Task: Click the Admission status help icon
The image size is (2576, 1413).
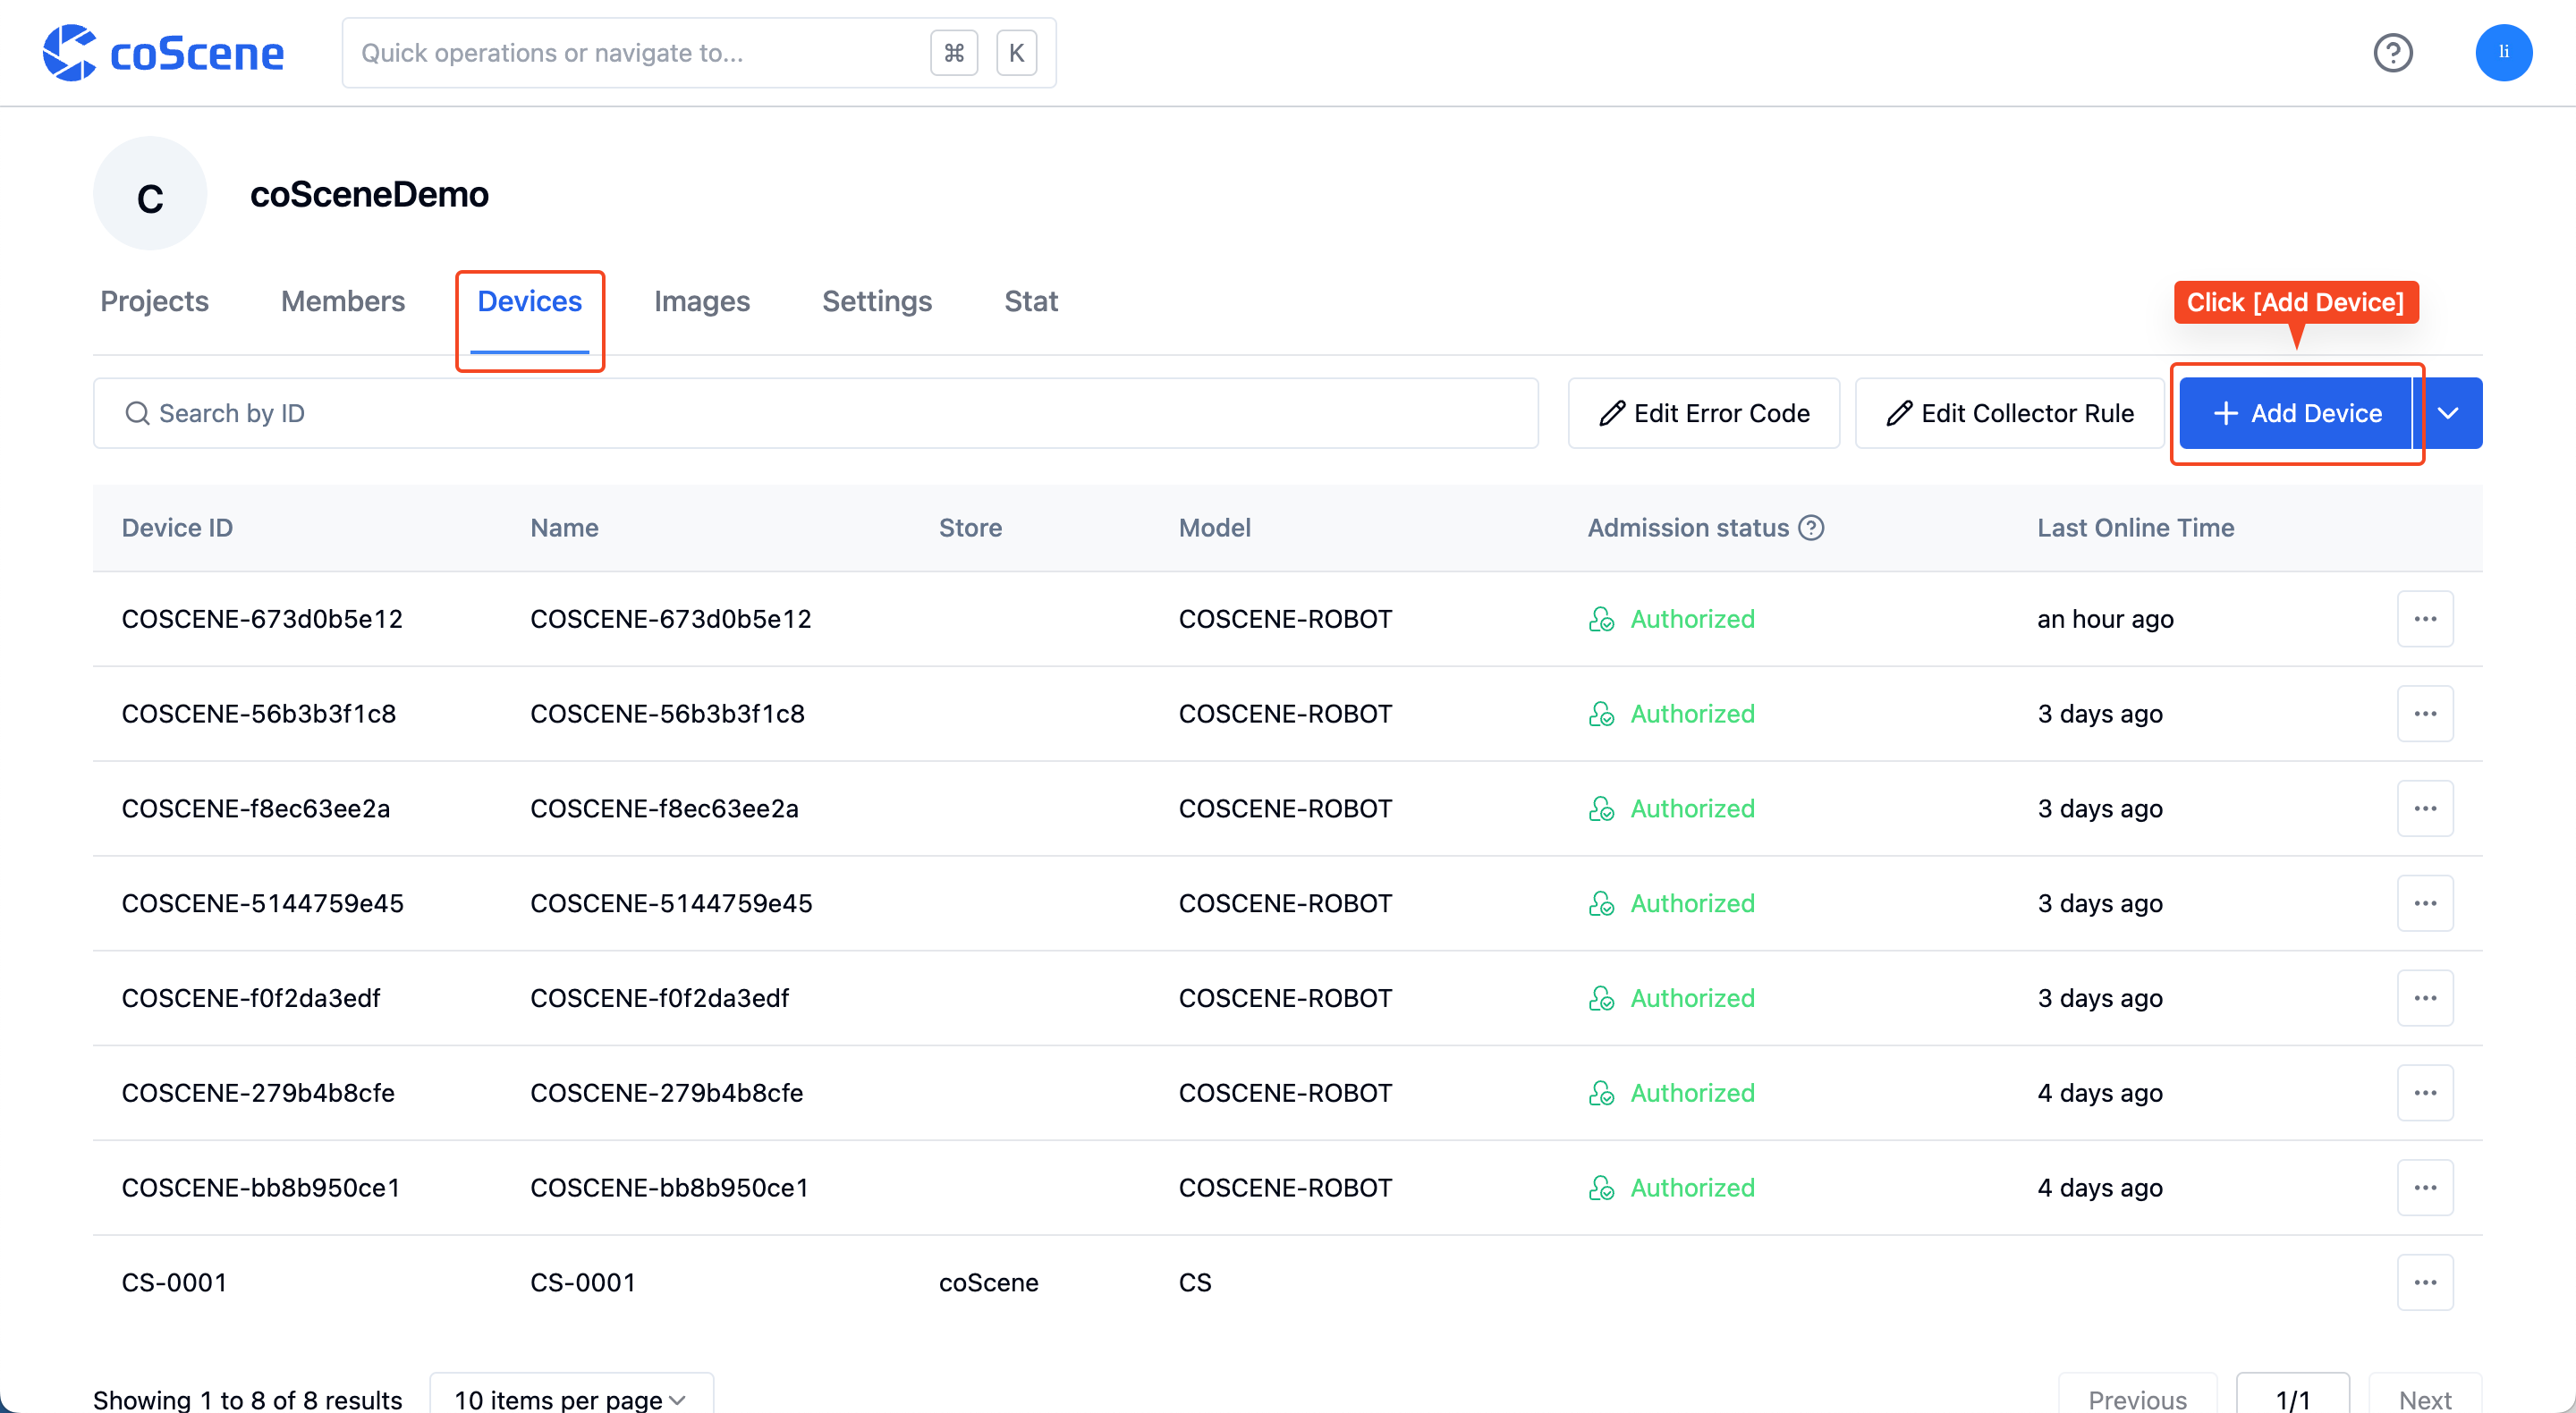Action: (x=1812, y=528)
